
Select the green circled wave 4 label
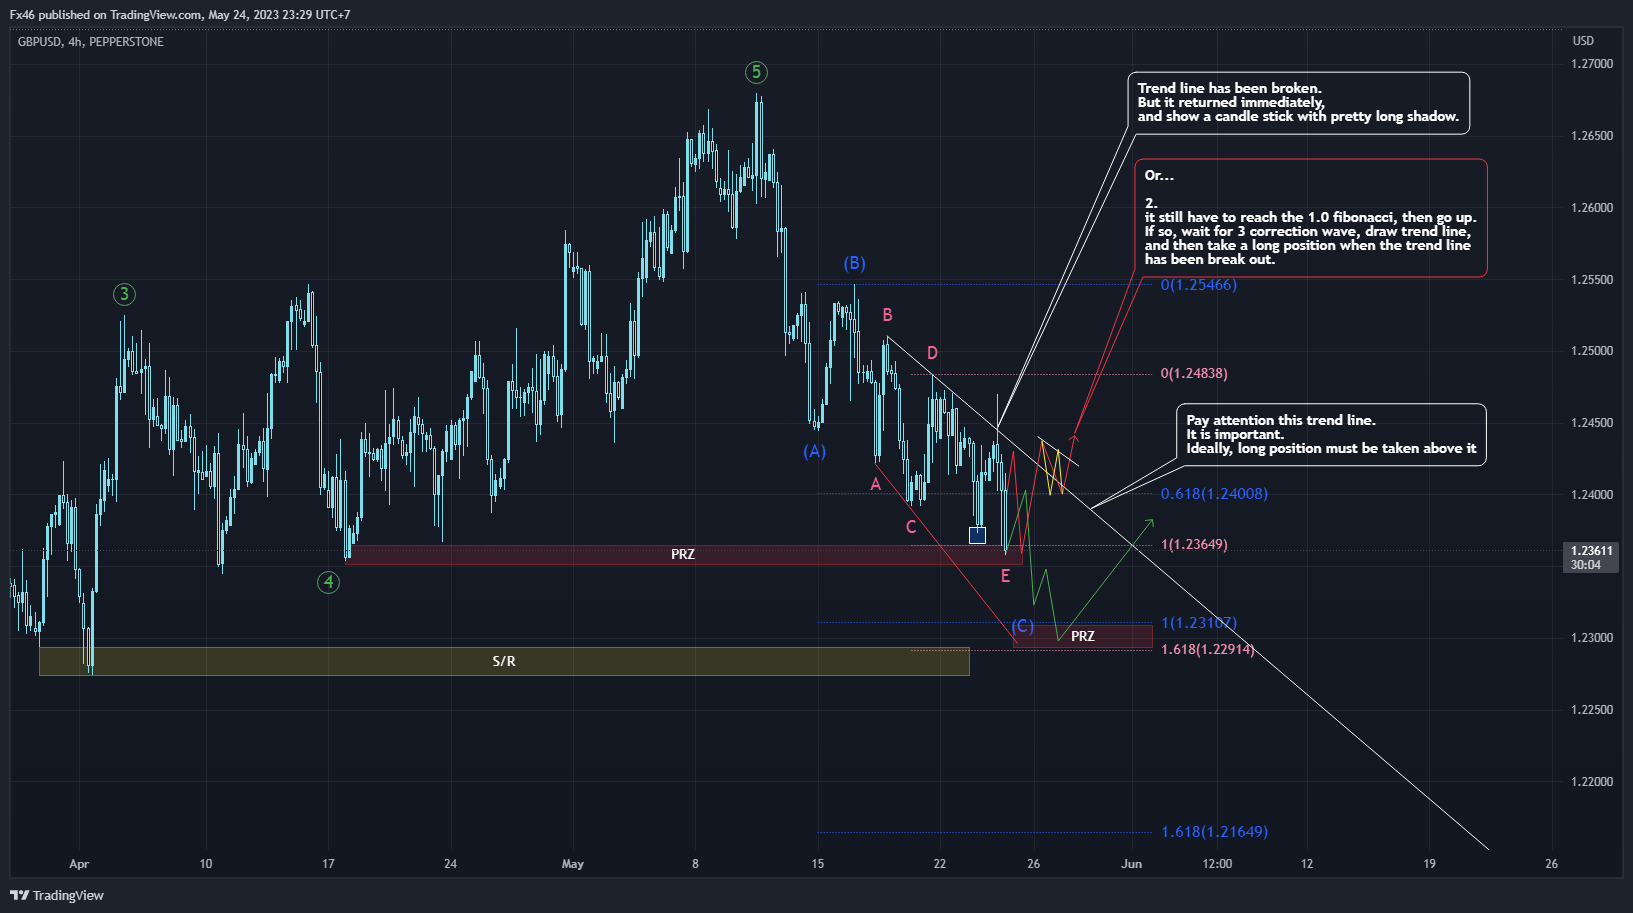[328, 582]
